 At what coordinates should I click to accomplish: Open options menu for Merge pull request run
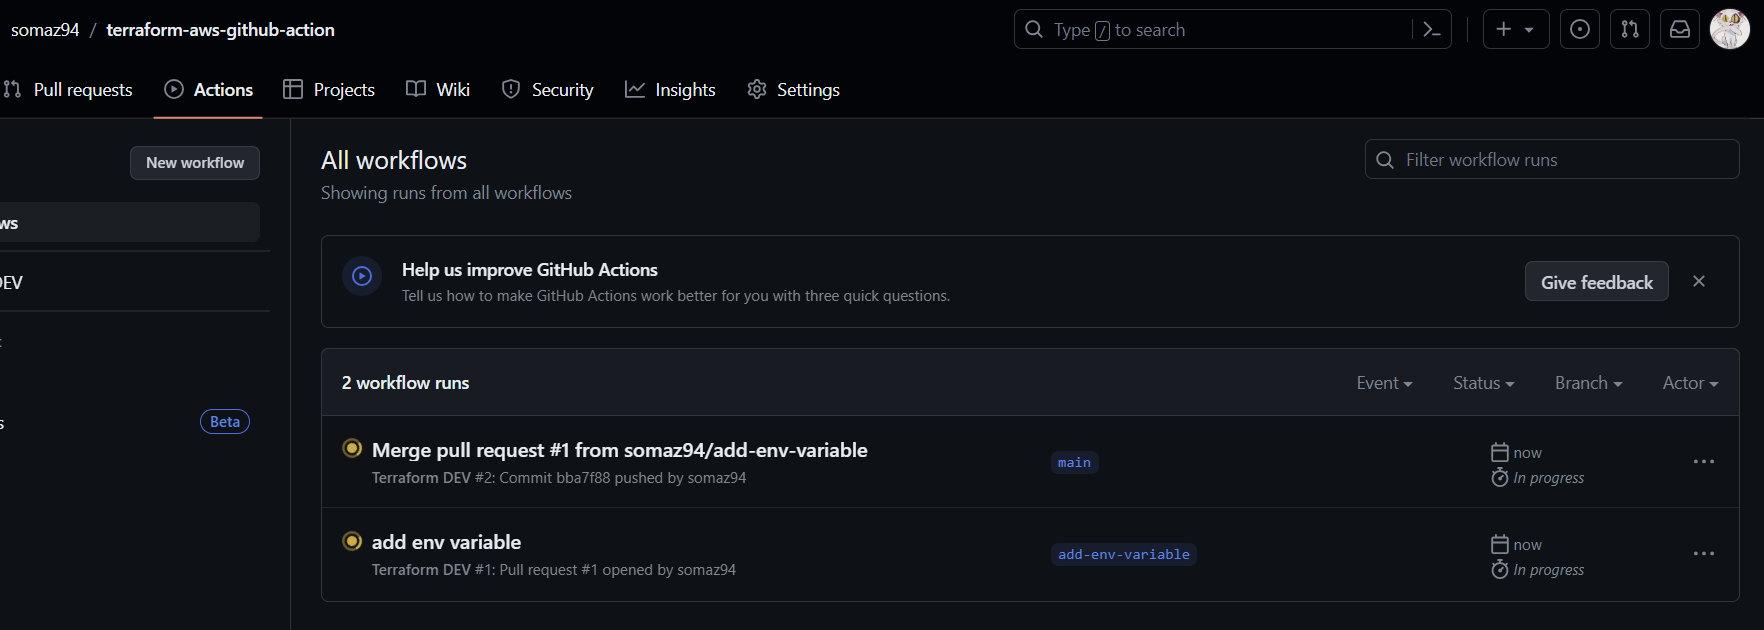coord(1704,462)
